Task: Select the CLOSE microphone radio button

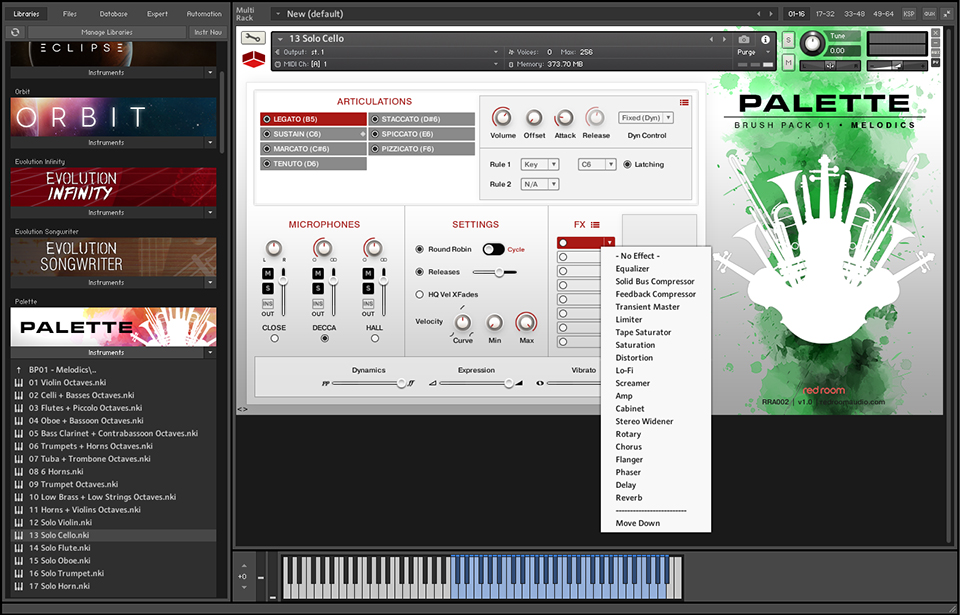Action: point(274,338)
